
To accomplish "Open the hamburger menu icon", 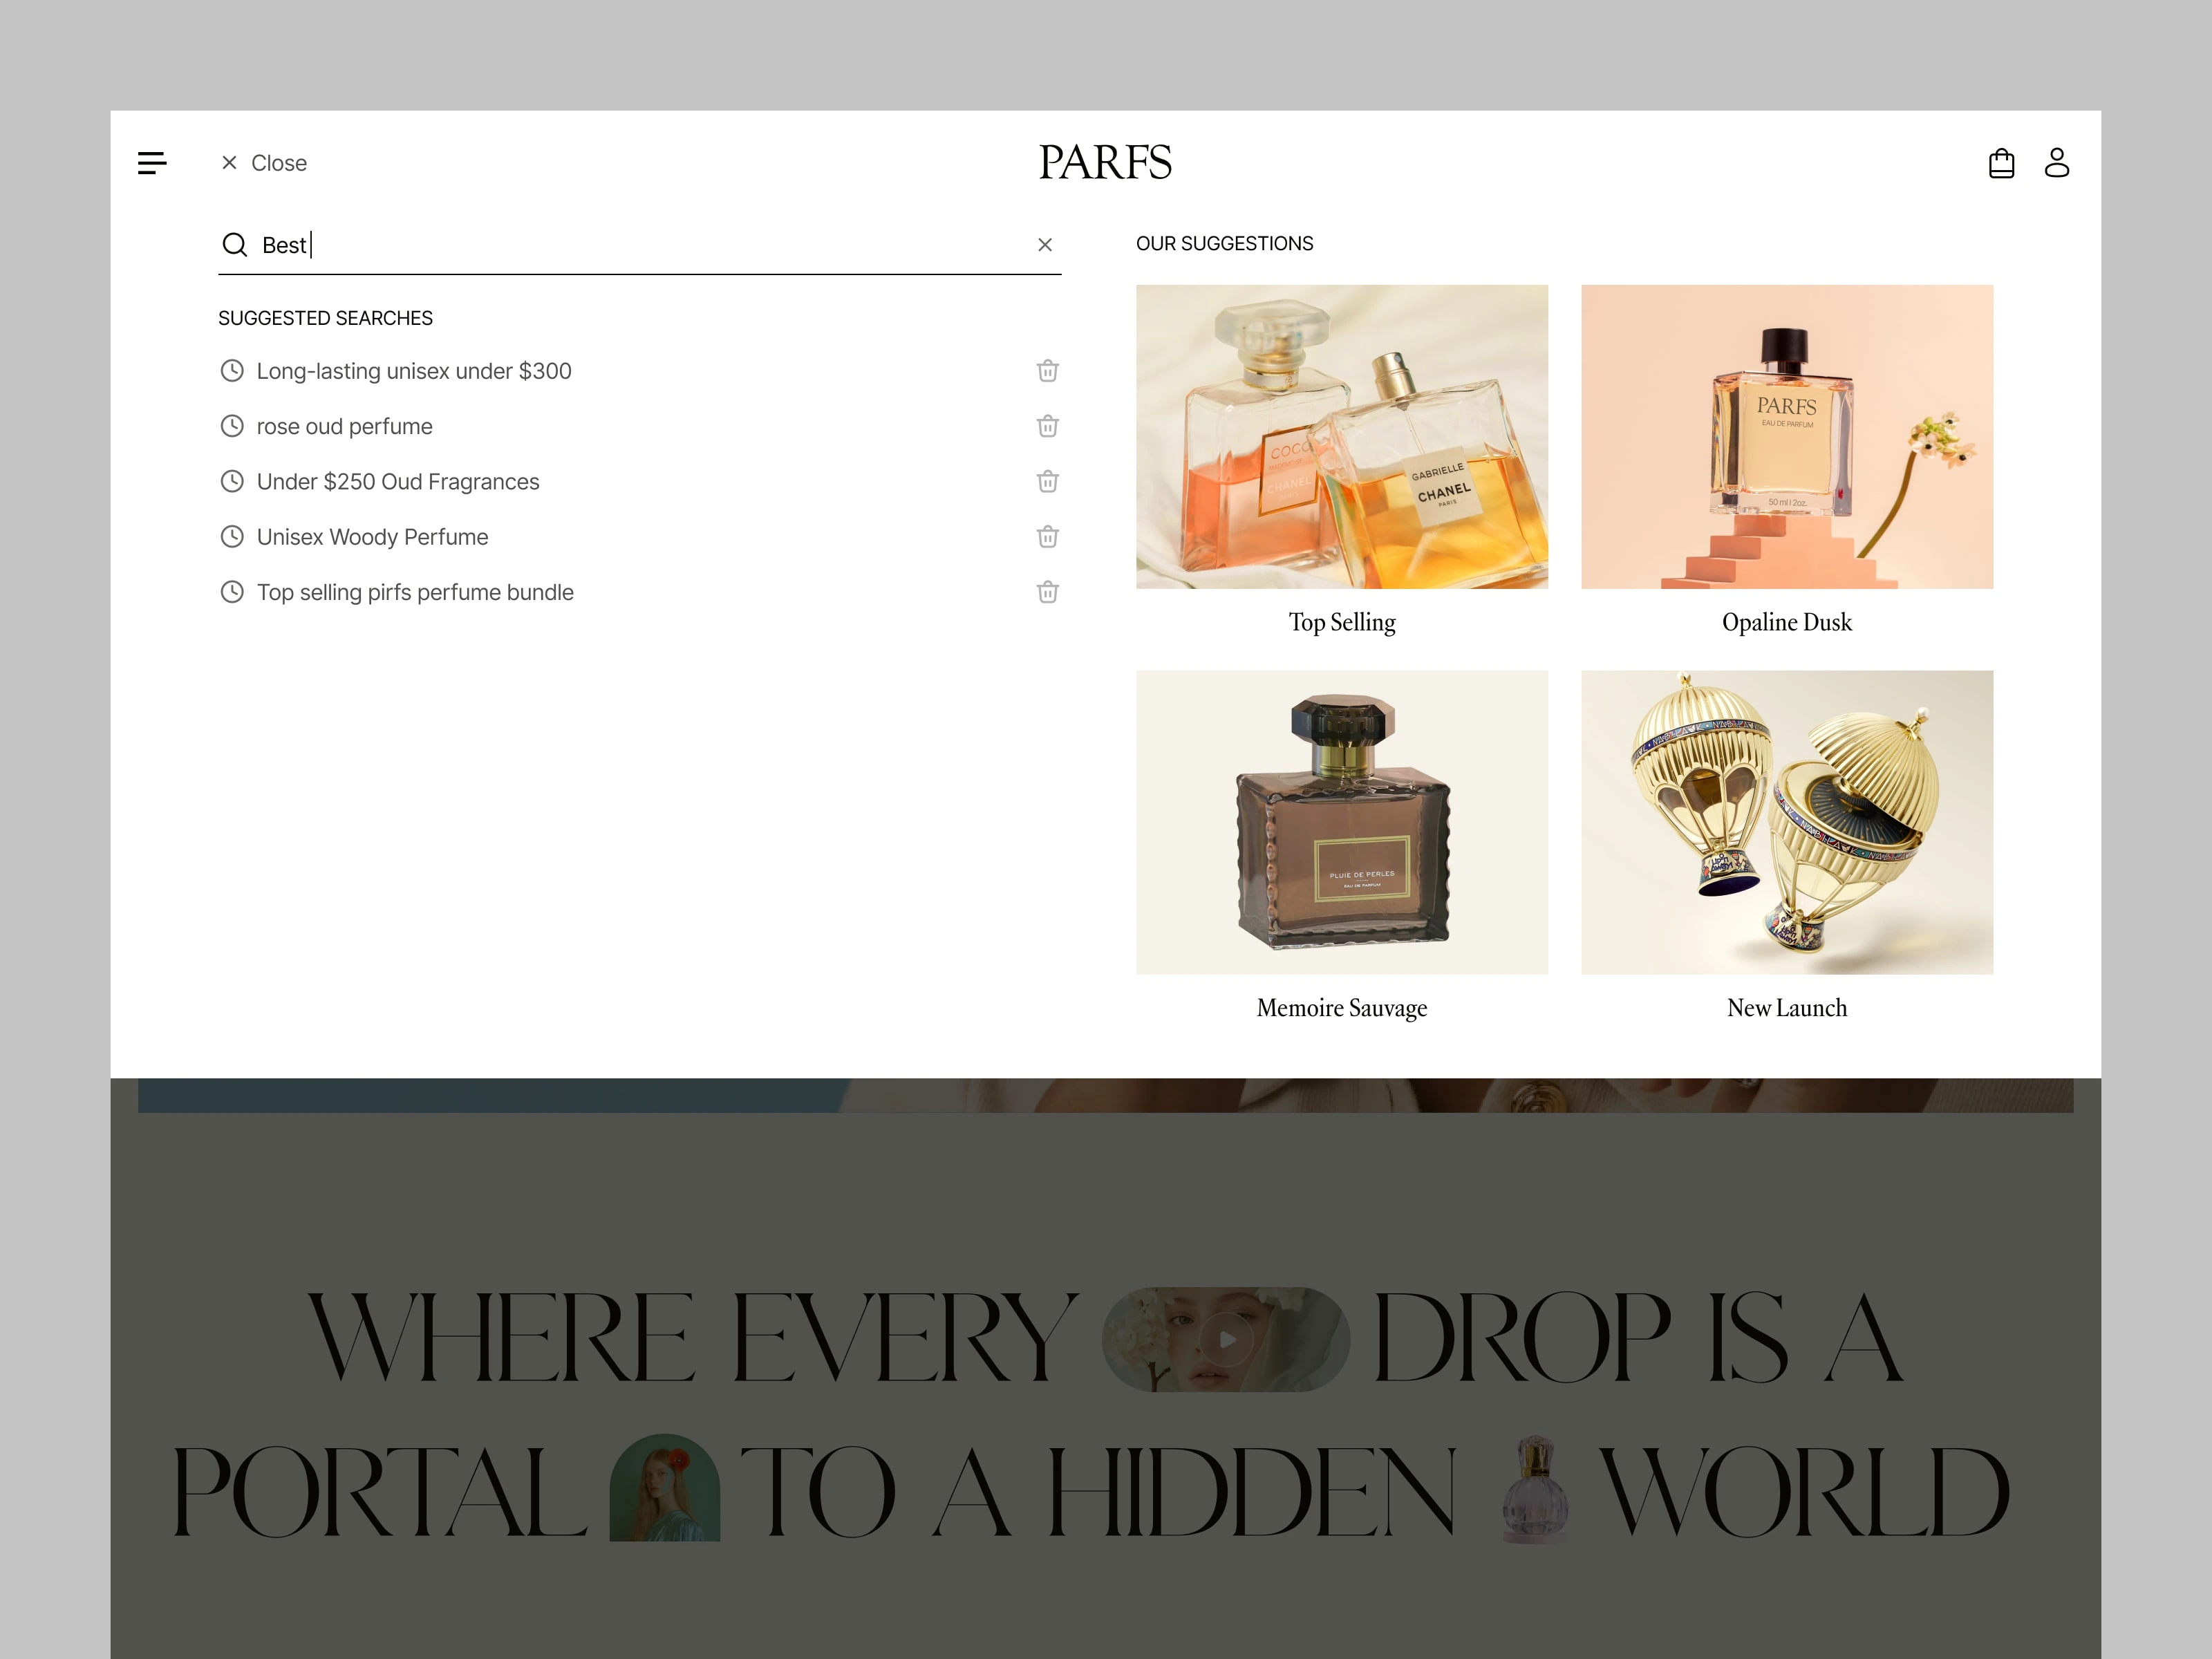I will 152,163.
